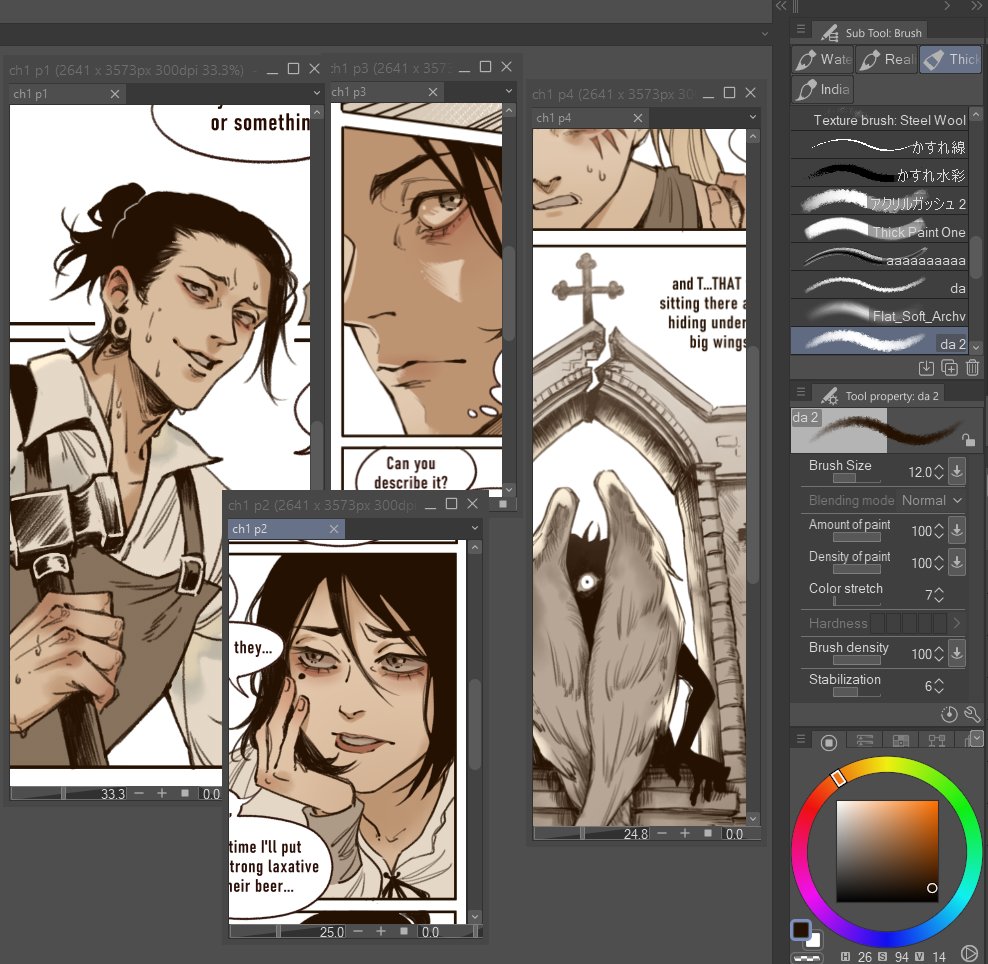988x964 pixels.
Task: Zoom in on ch1 p1 window
Action: [162, 793]
